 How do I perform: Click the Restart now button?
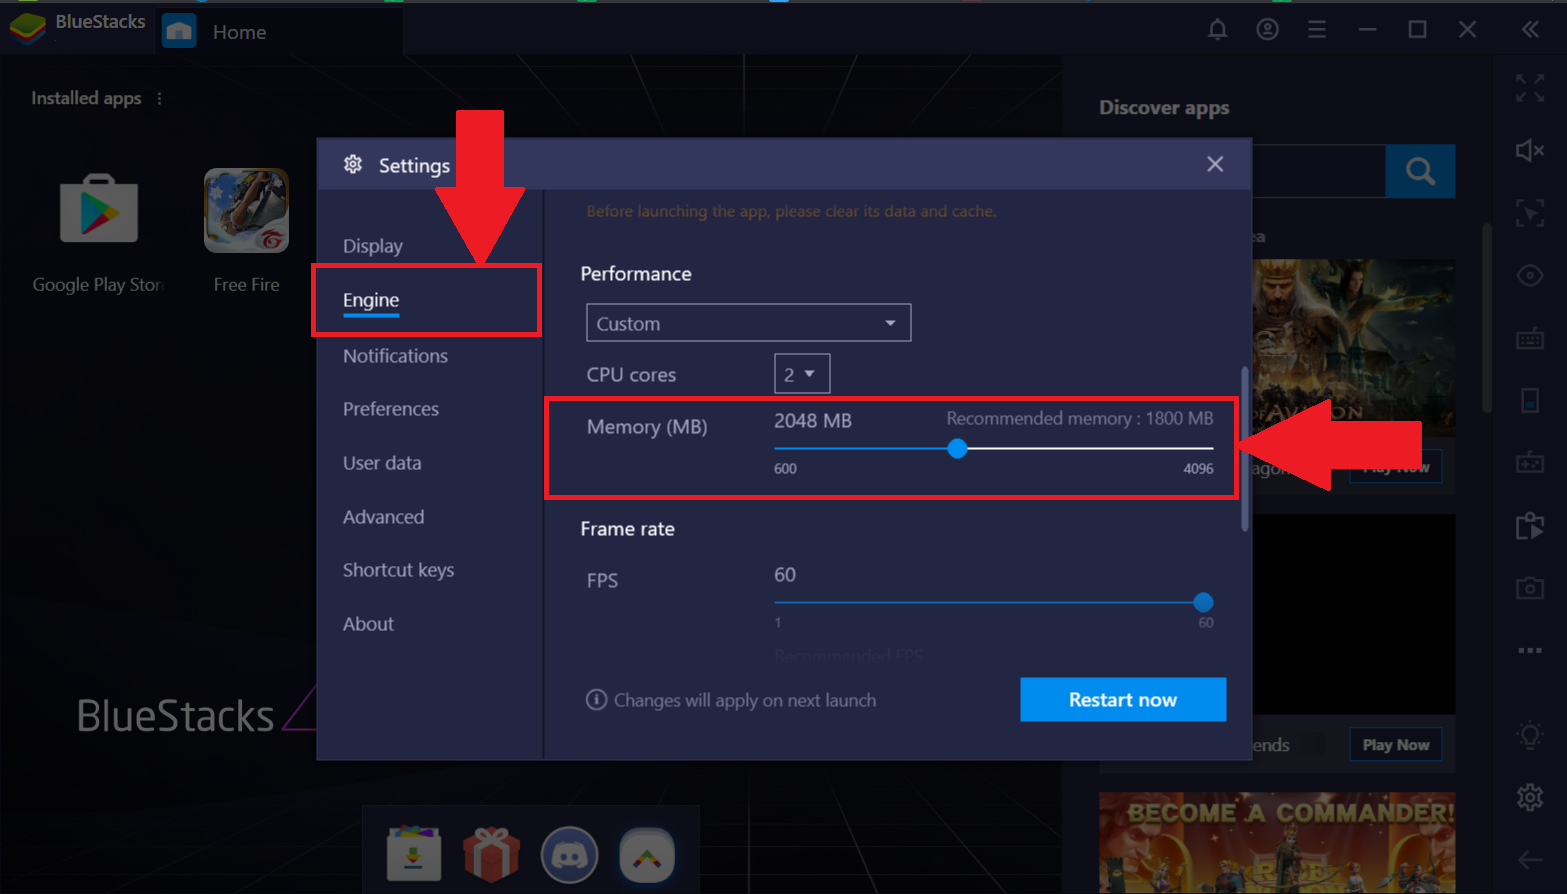(x=1123, y=700)
